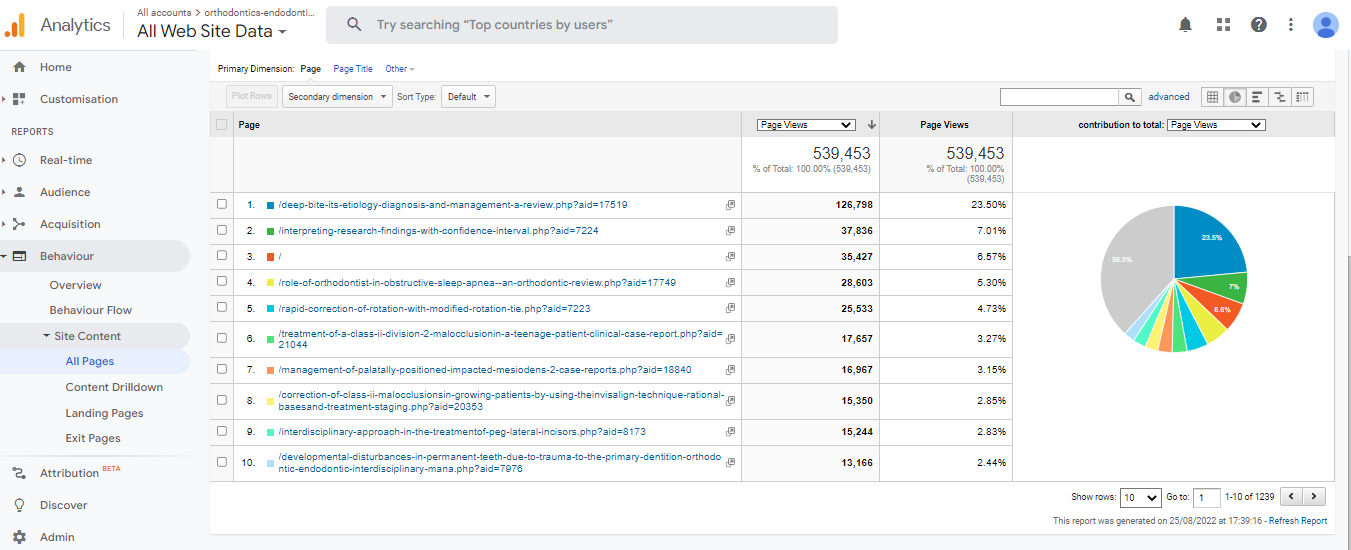Click the table filter search magnifier button
This screenshot has width=1351, height=550.
[x=1130, y=97]
